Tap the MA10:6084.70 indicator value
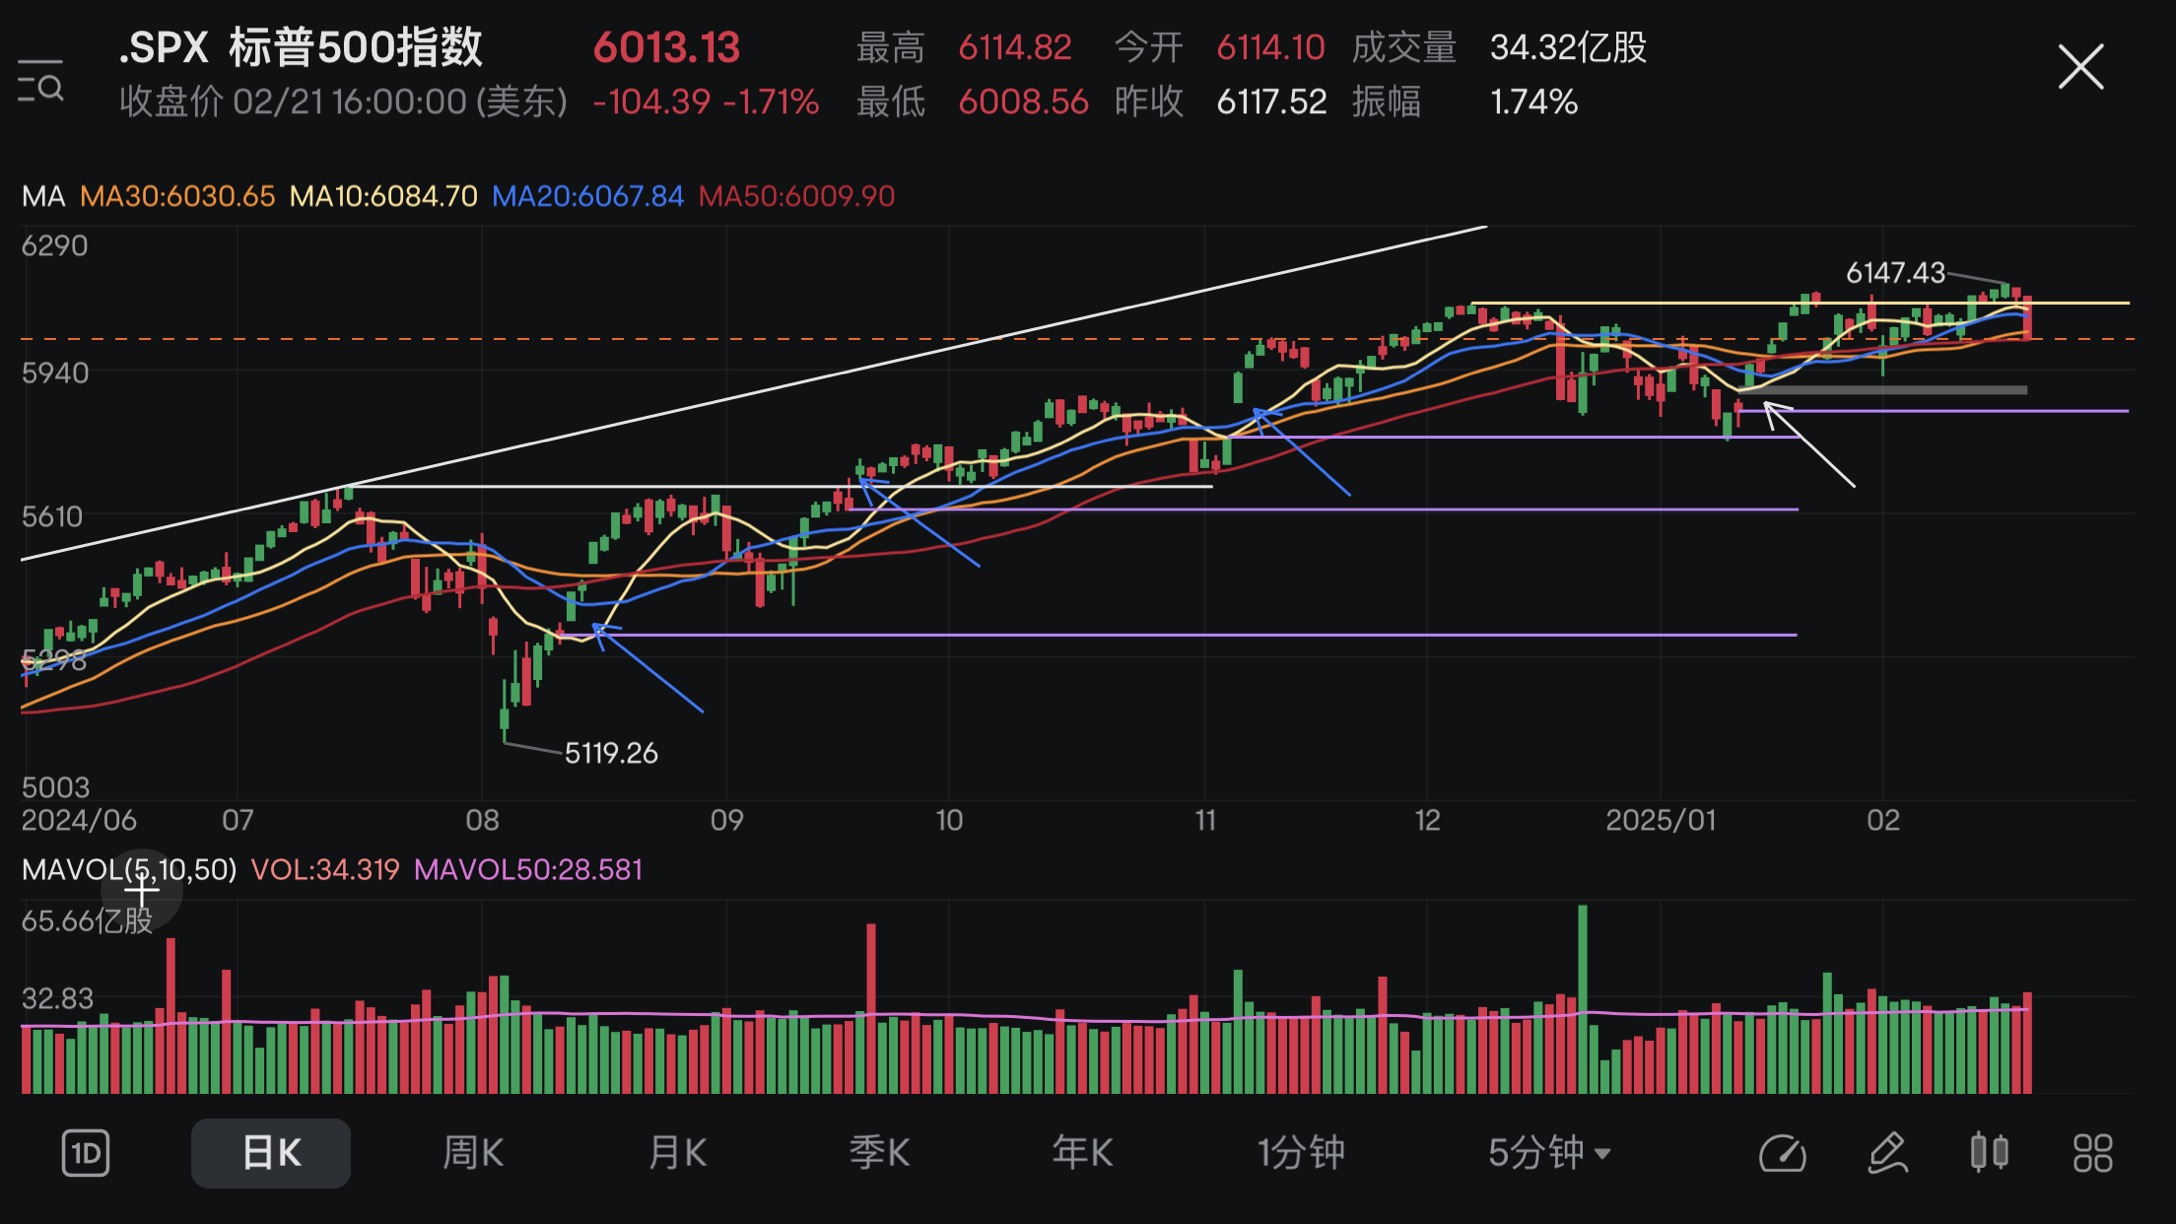 pos(383,196)
